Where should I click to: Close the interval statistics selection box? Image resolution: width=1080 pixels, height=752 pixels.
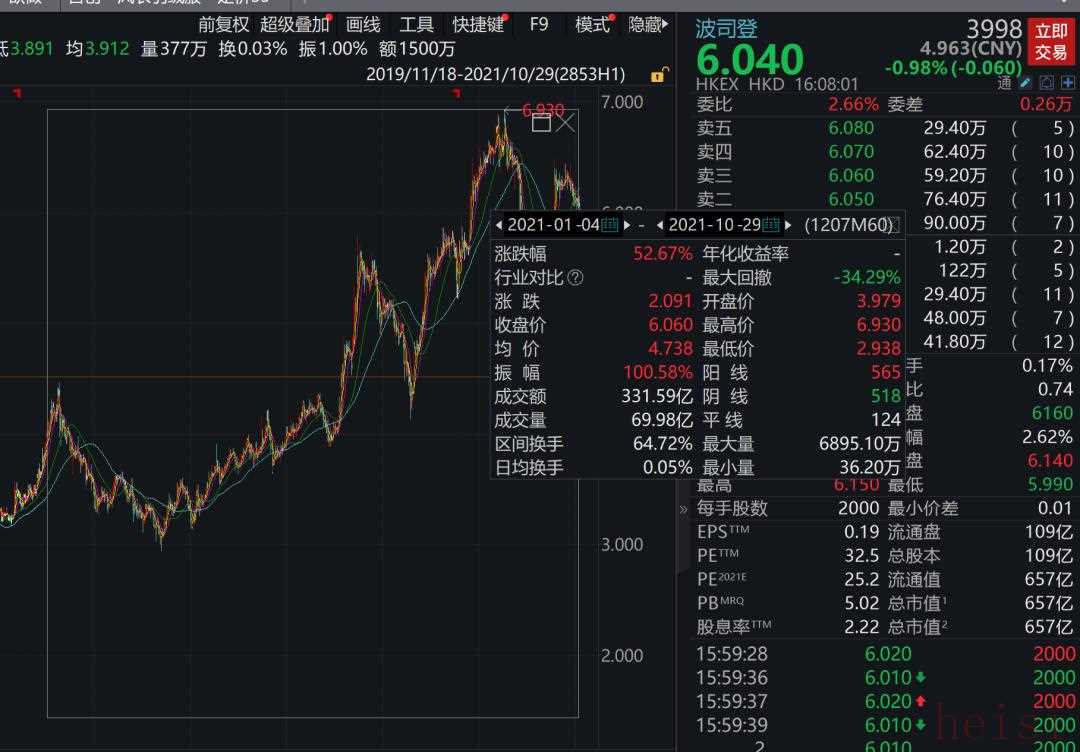565,123
